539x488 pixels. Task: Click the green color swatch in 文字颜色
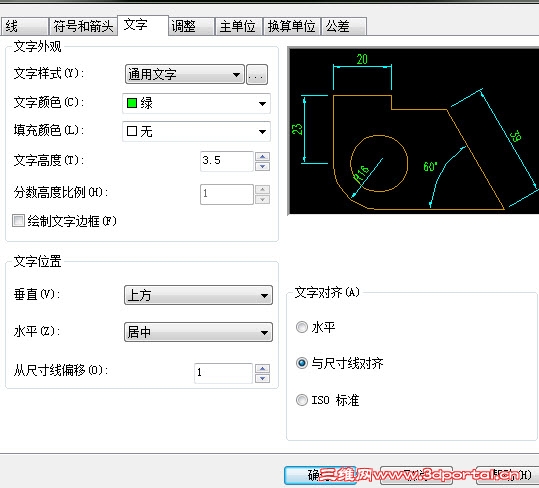pyautogui.click(x=132, y=103)
